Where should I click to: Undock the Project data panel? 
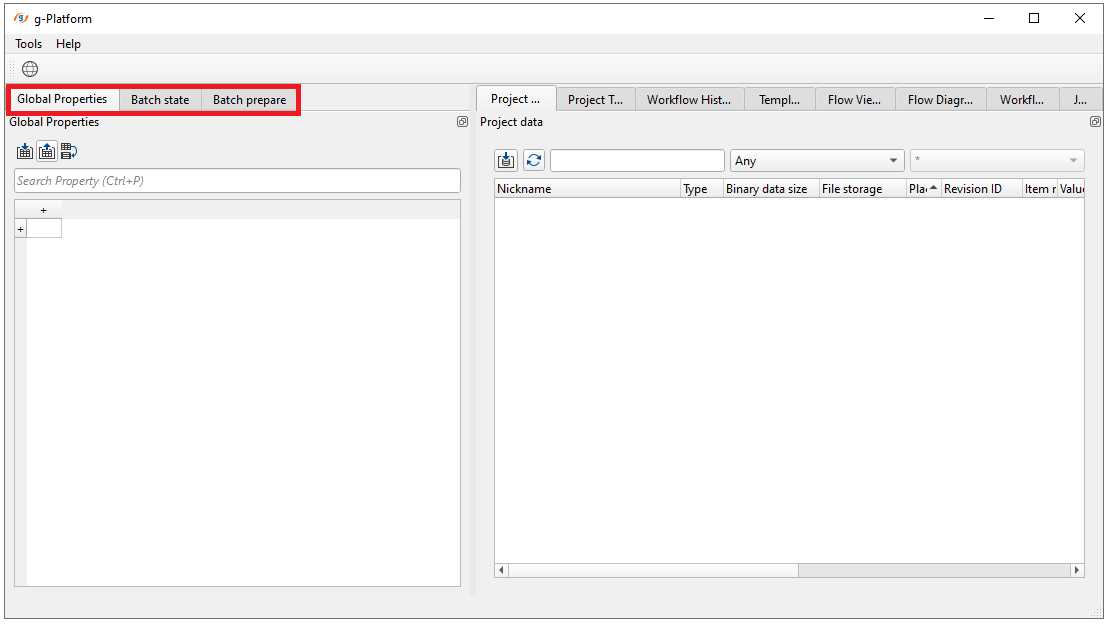(1095, 122)
